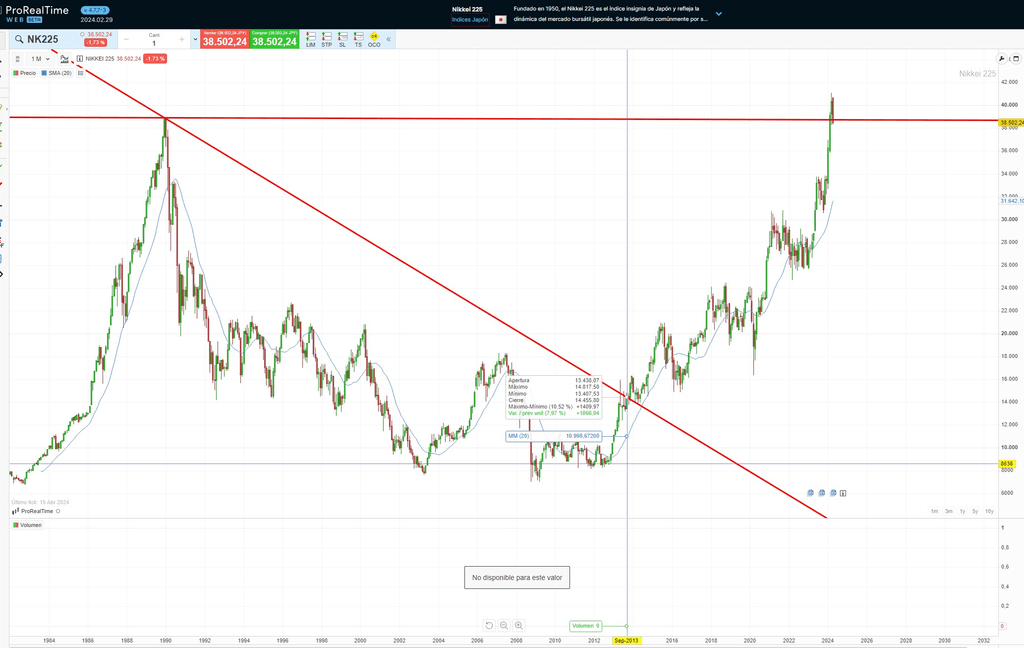
Task: Click the instrument search magnifier icon
Action: click(x=19, y=39)
